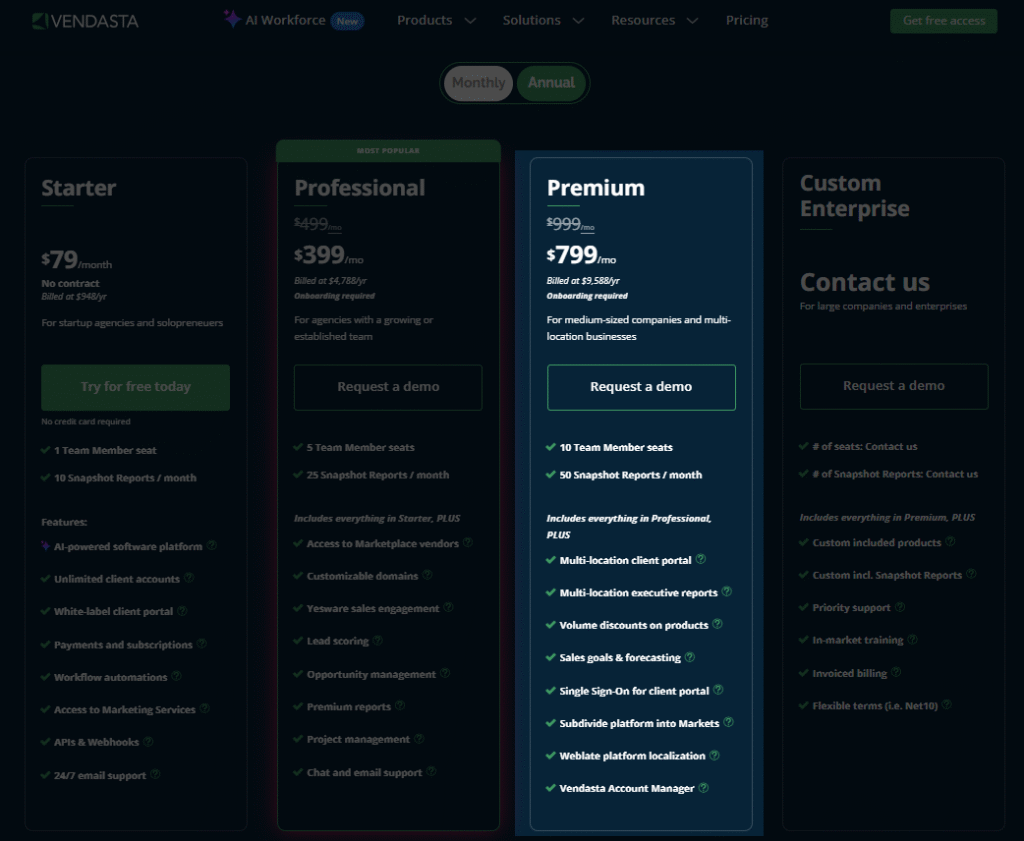Open info icon next to Lead scoring
Viewport: 1024px width, 841px height.
(x=378, y=640)
